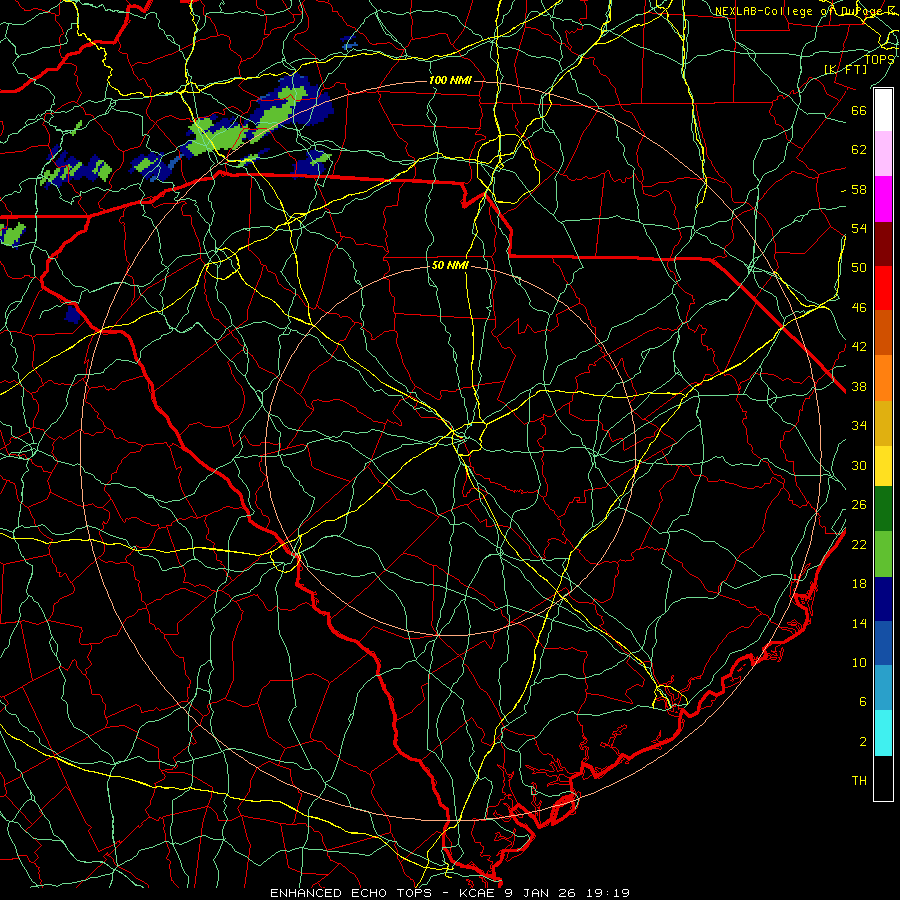Click the cyan 2-6 kft color band
This screenshot has width=900, height=900.
pos(883,733)
